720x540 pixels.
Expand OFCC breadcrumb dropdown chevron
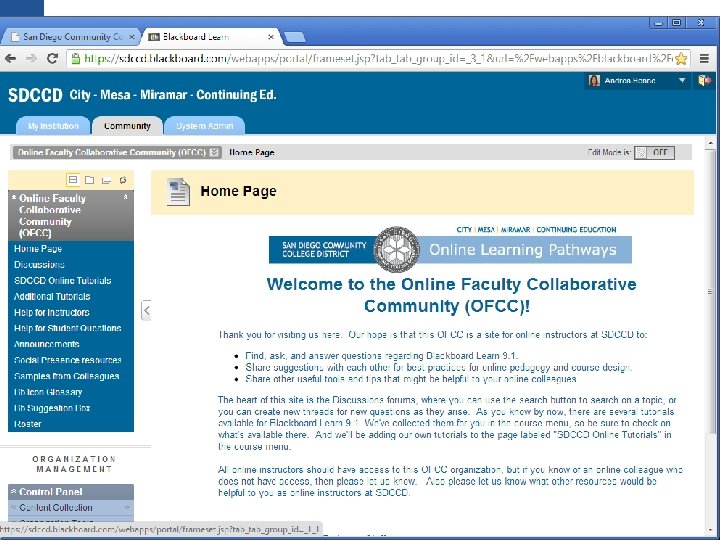tap(214, 152)
